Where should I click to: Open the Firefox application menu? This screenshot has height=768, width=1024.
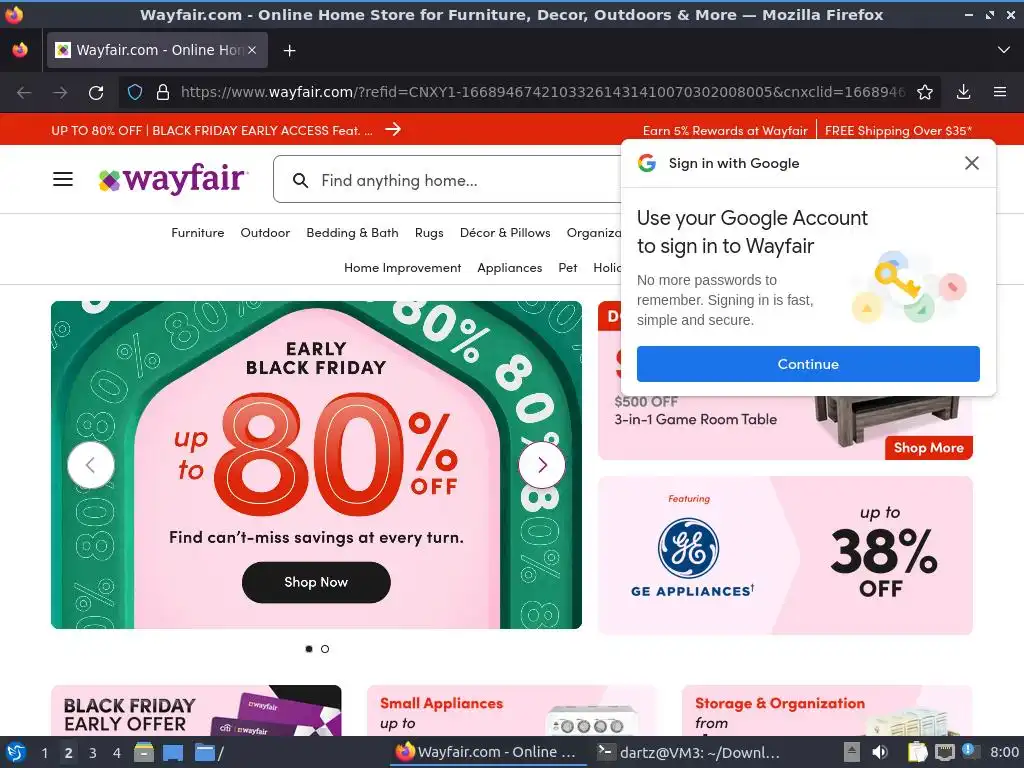click(1000, 92)
